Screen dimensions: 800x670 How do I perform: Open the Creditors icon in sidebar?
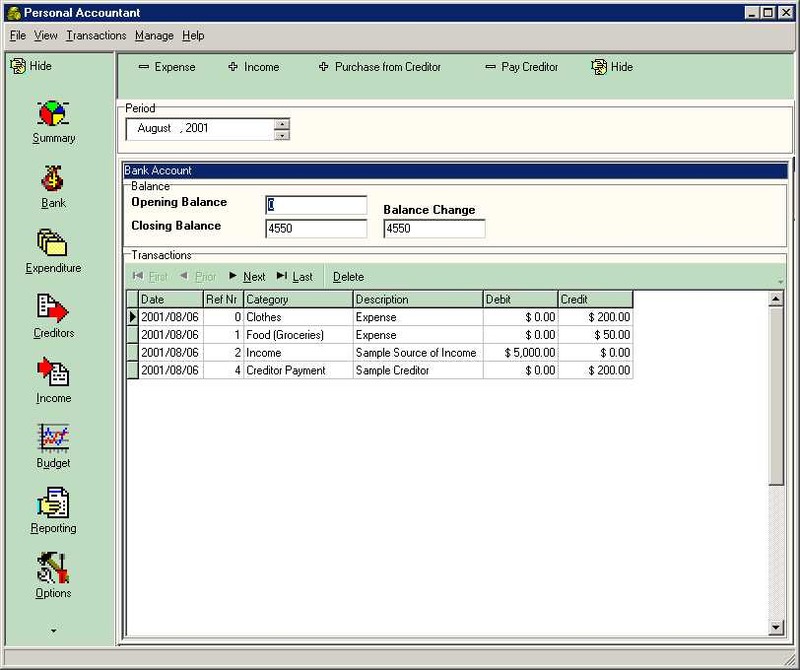[x=53, y=308]
